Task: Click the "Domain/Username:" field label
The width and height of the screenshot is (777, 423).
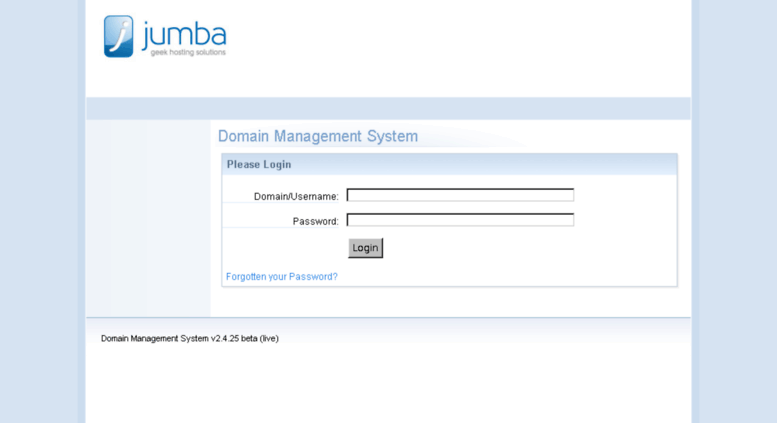Action: click(x=296, y=197)
